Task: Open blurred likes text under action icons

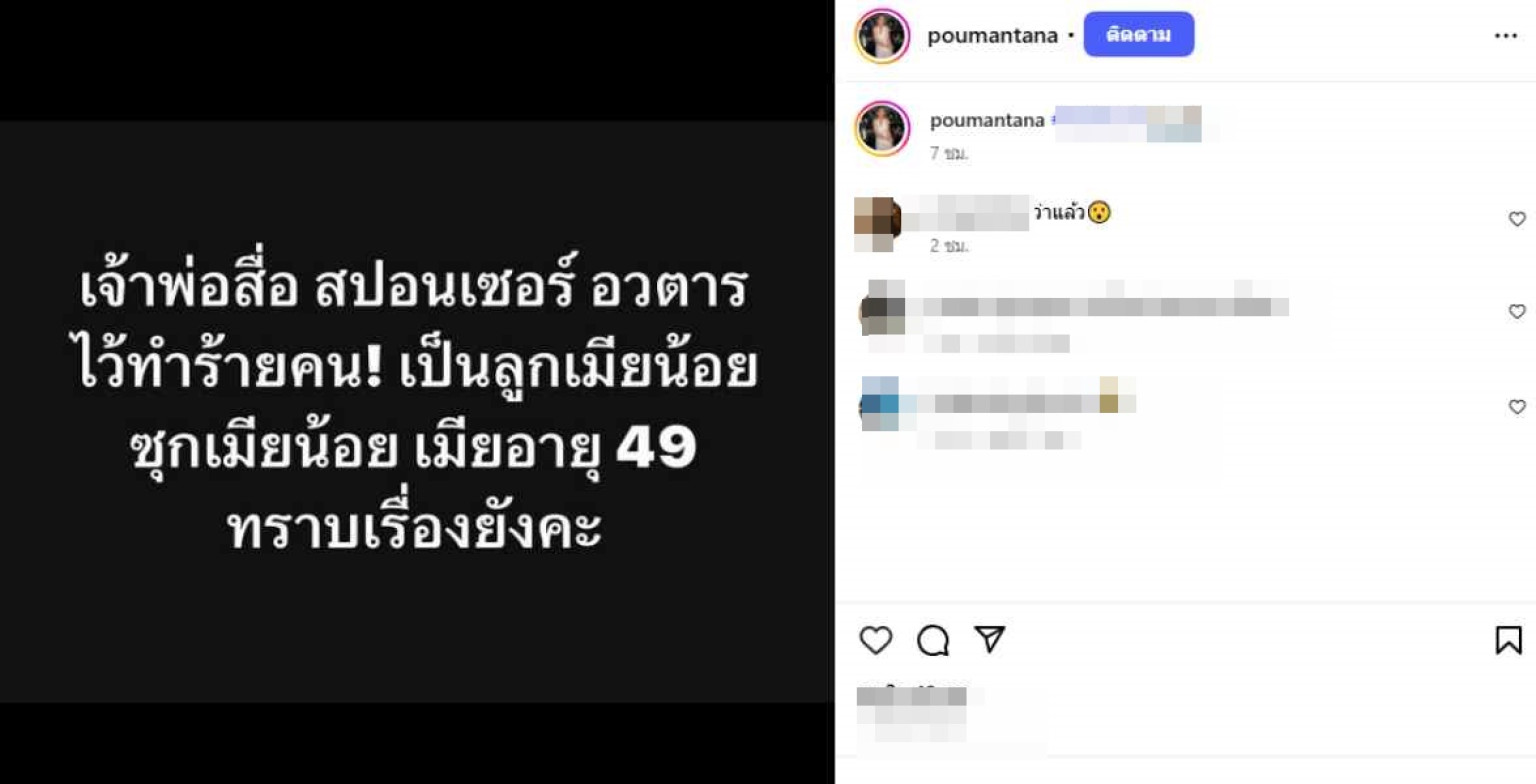Action: [x=912, y=697]
